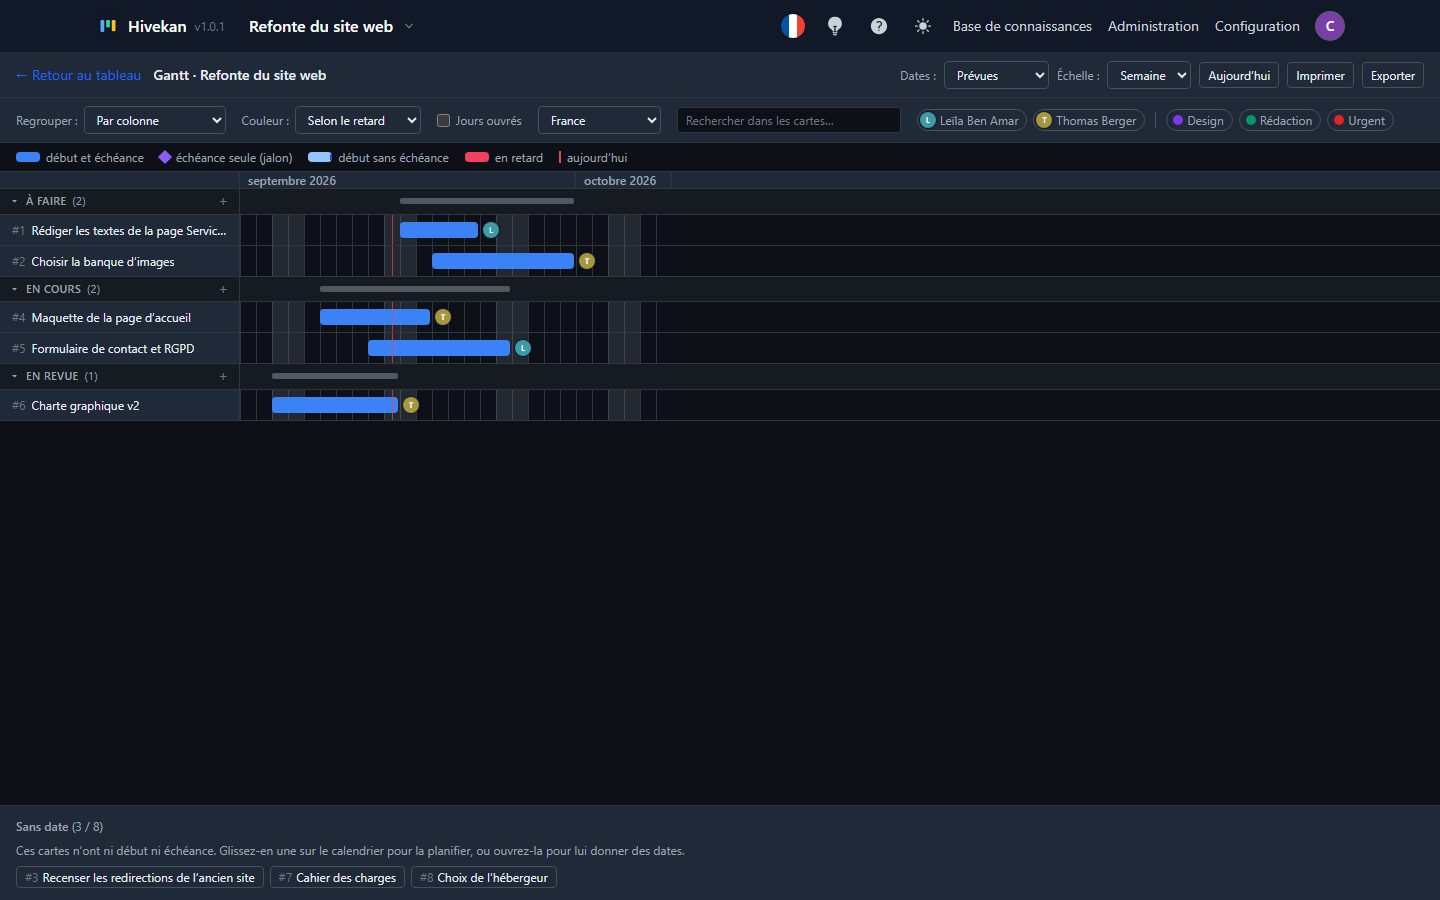Click the début sans échéance legend swatch
The image size is (1440, 900).
coord(320,157)
